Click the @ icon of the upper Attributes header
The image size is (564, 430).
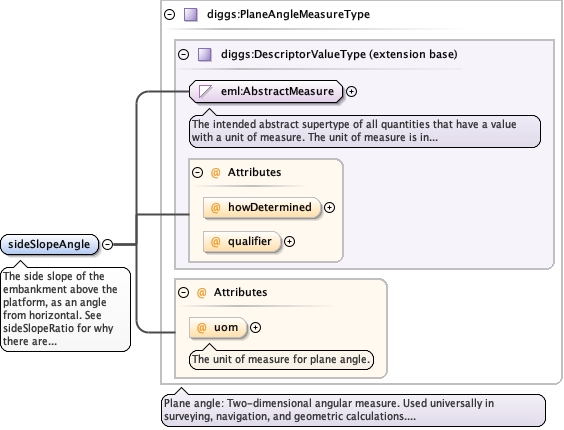point(215,173)
